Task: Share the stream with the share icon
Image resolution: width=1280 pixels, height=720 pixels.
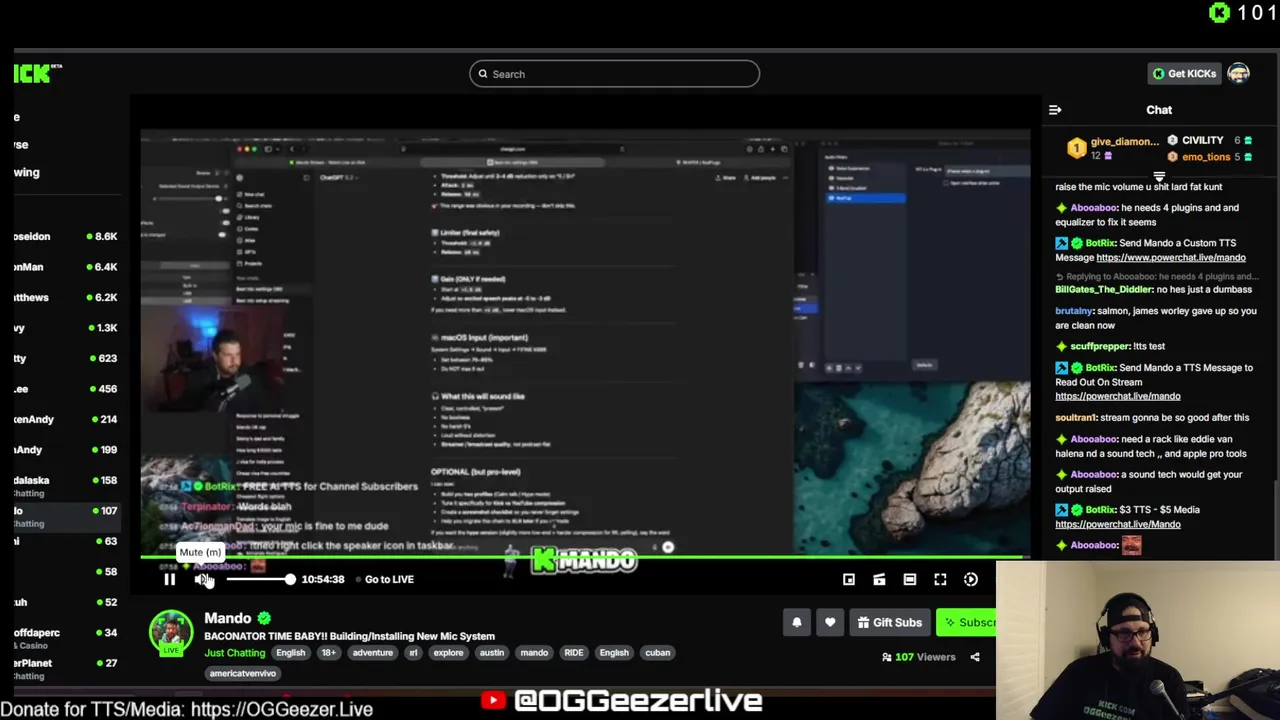Action: coord(975,657)
